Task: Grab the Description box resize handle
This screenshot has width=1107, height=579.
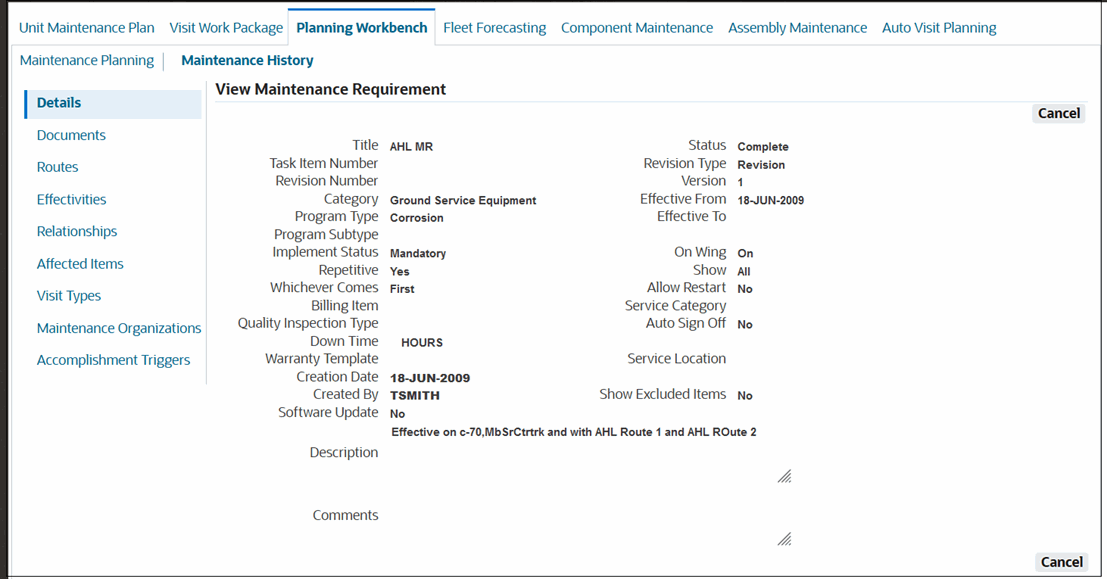Action: click(x=784, y=477)
